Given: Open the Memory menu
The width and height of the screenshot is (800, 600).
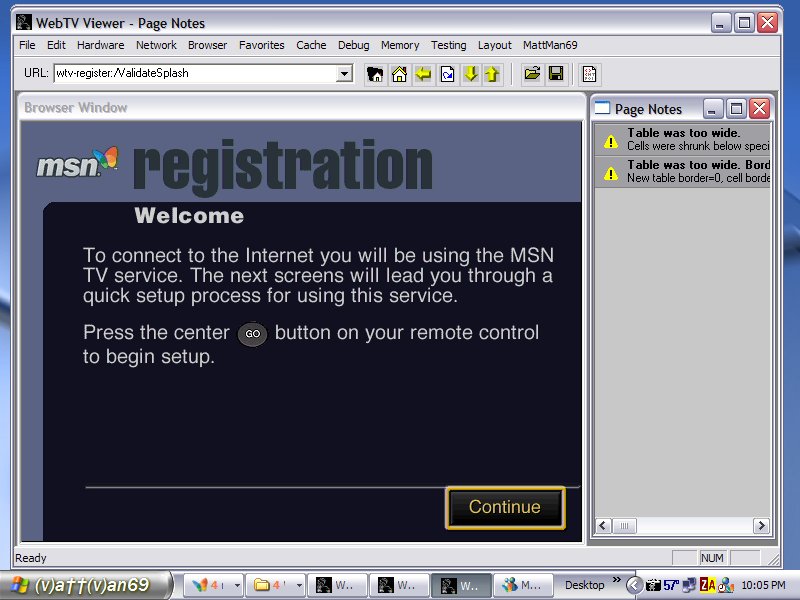Looking at the screenshot, I should click(x=400, y=45).
